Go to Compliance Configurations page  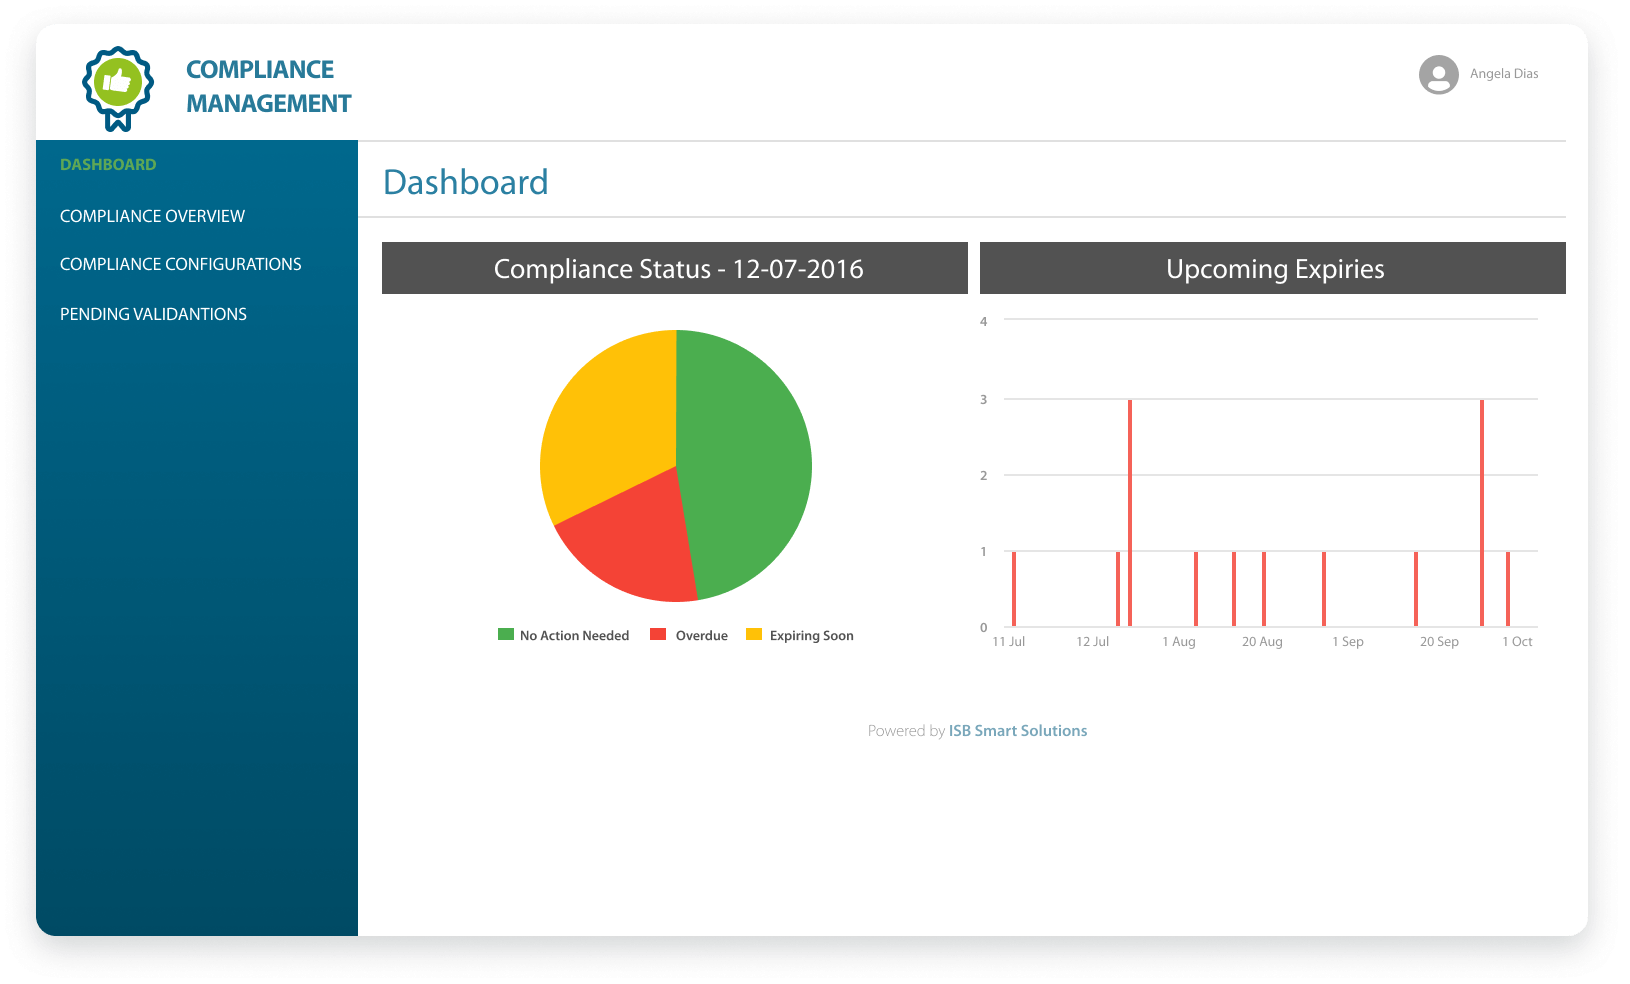pyautogui.click(x=180, y=264)
